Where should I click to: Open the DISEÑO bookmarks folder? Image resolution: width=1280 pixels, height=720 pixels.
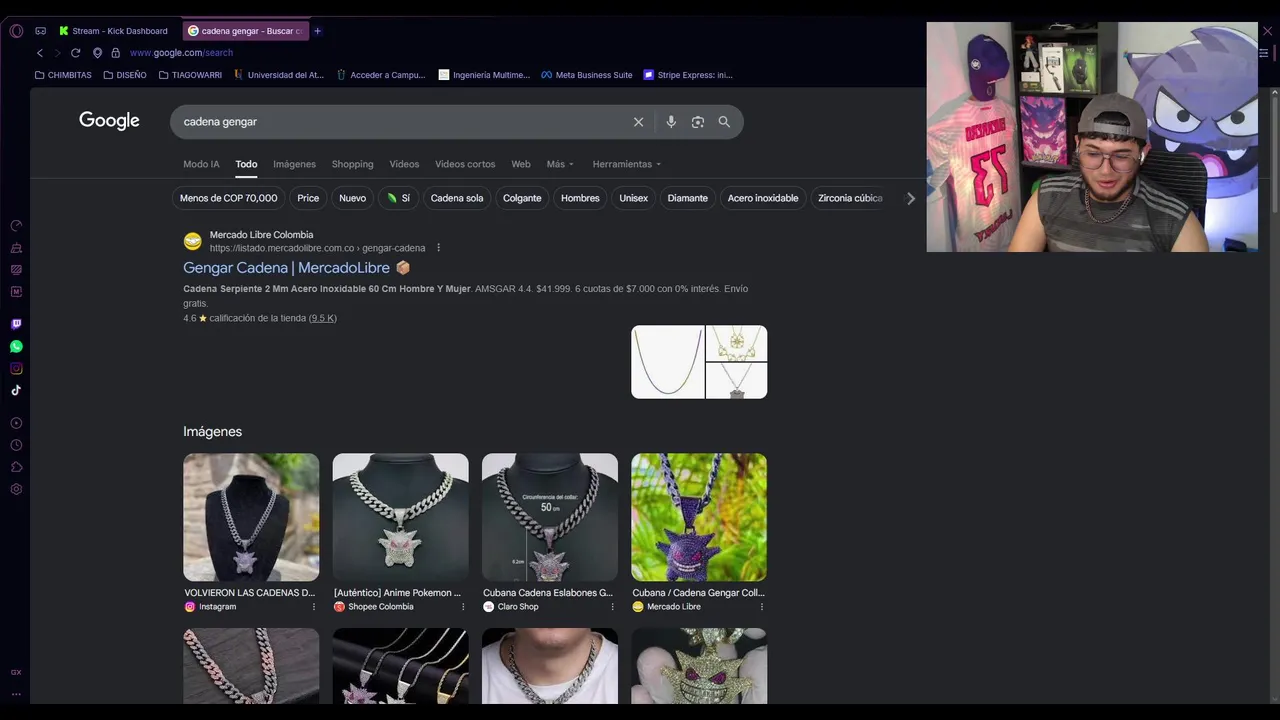pos(125,75)
